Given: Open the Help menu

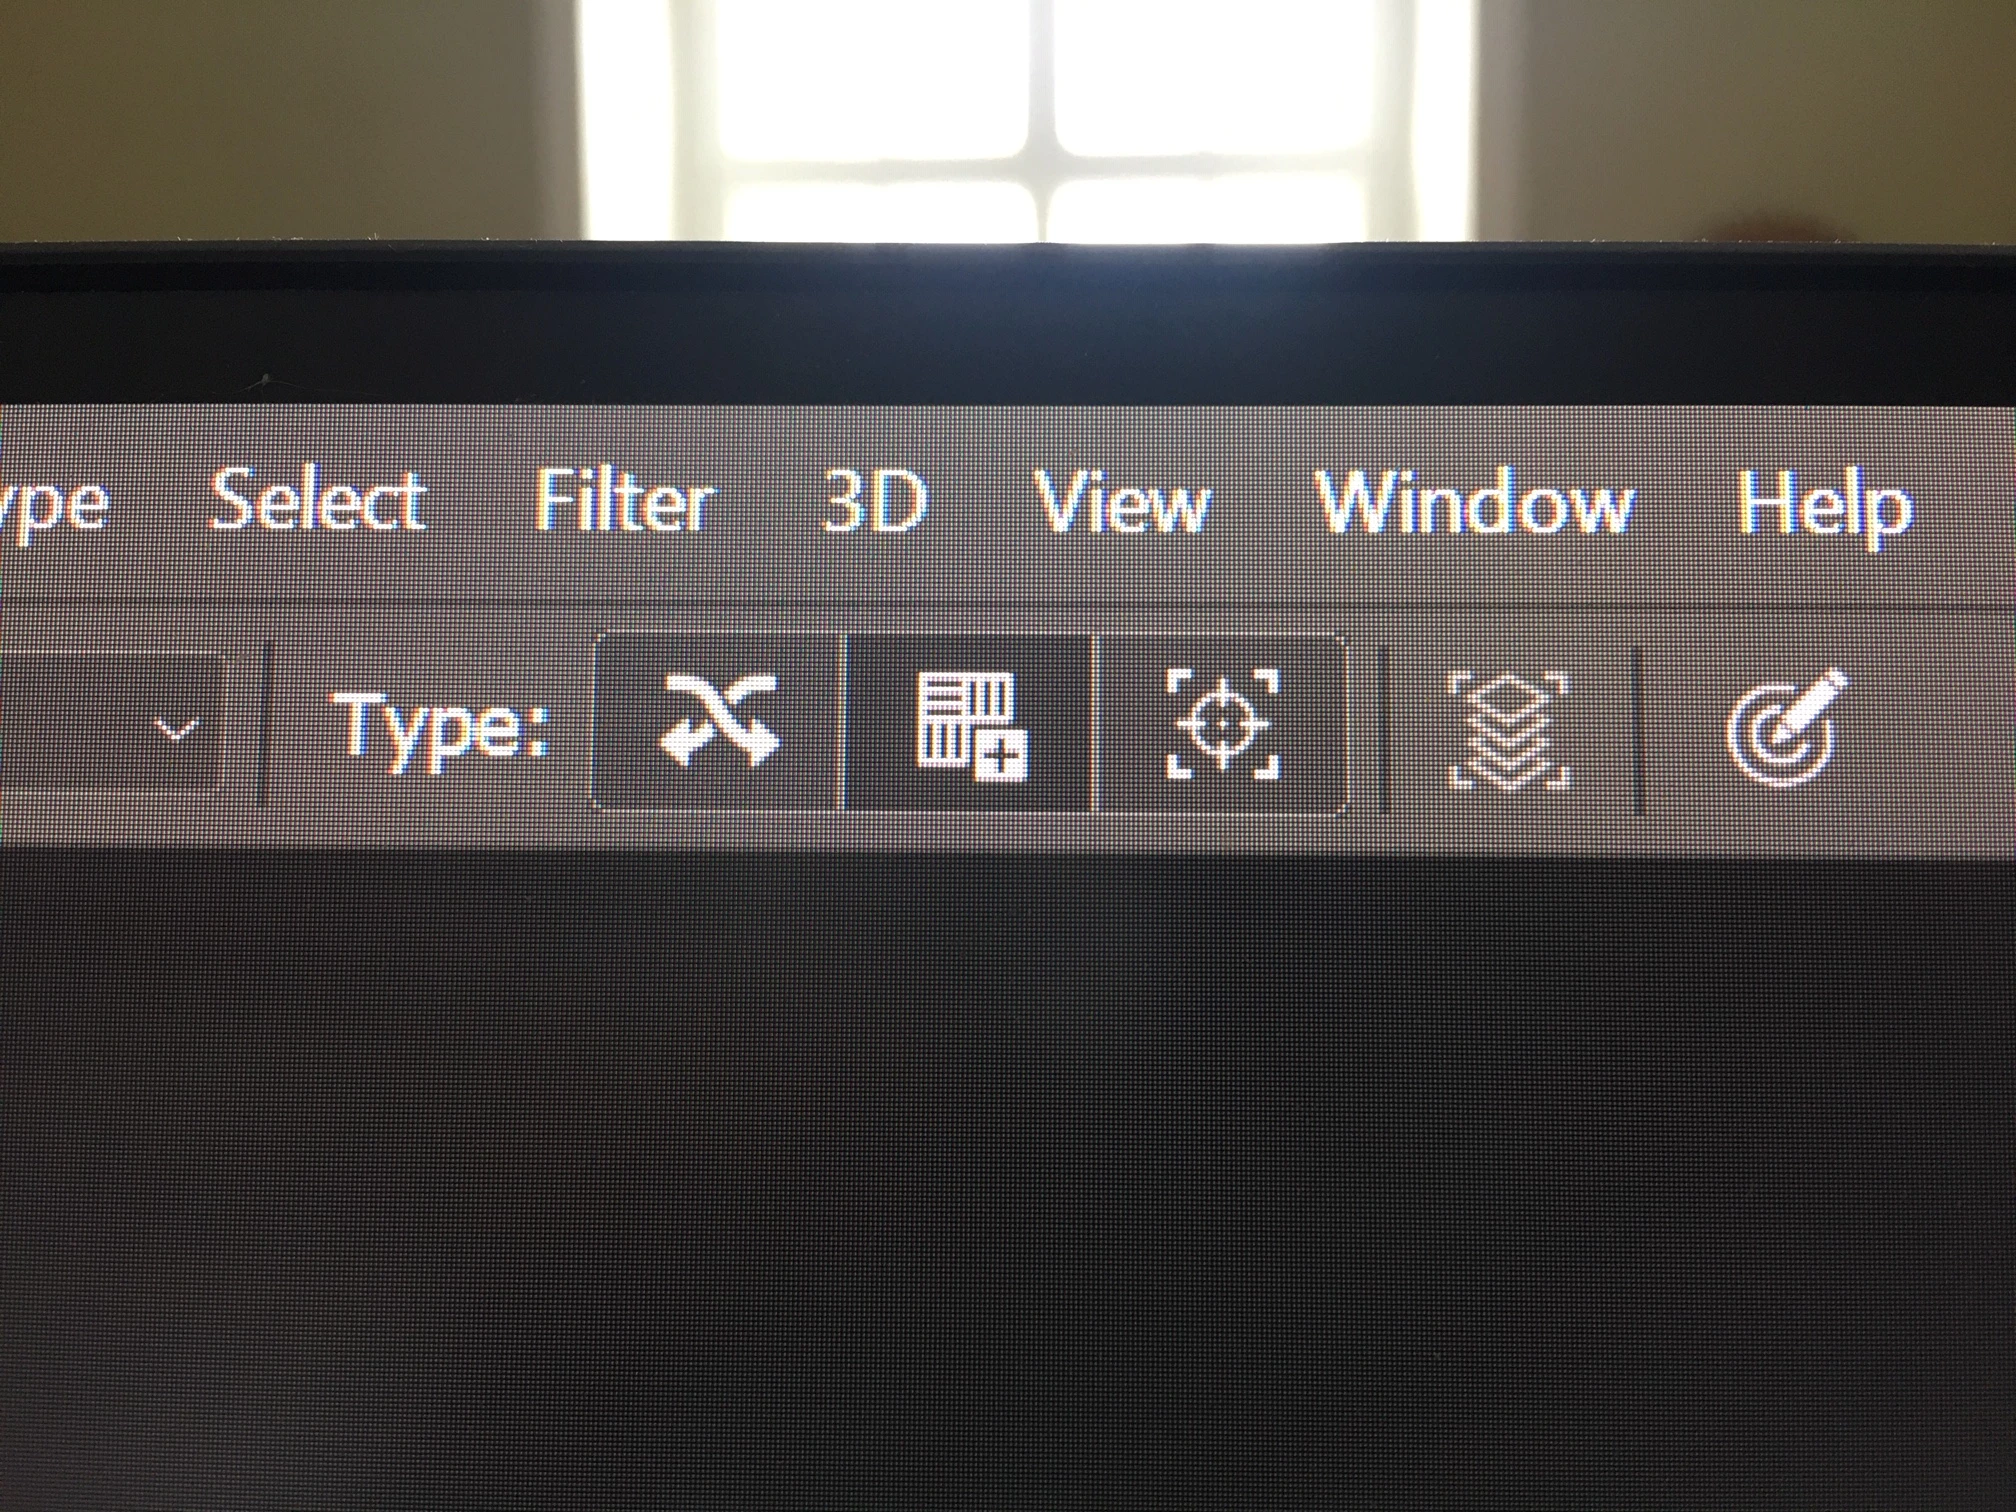Looking at the screenshot, I should coord(1824,508).
